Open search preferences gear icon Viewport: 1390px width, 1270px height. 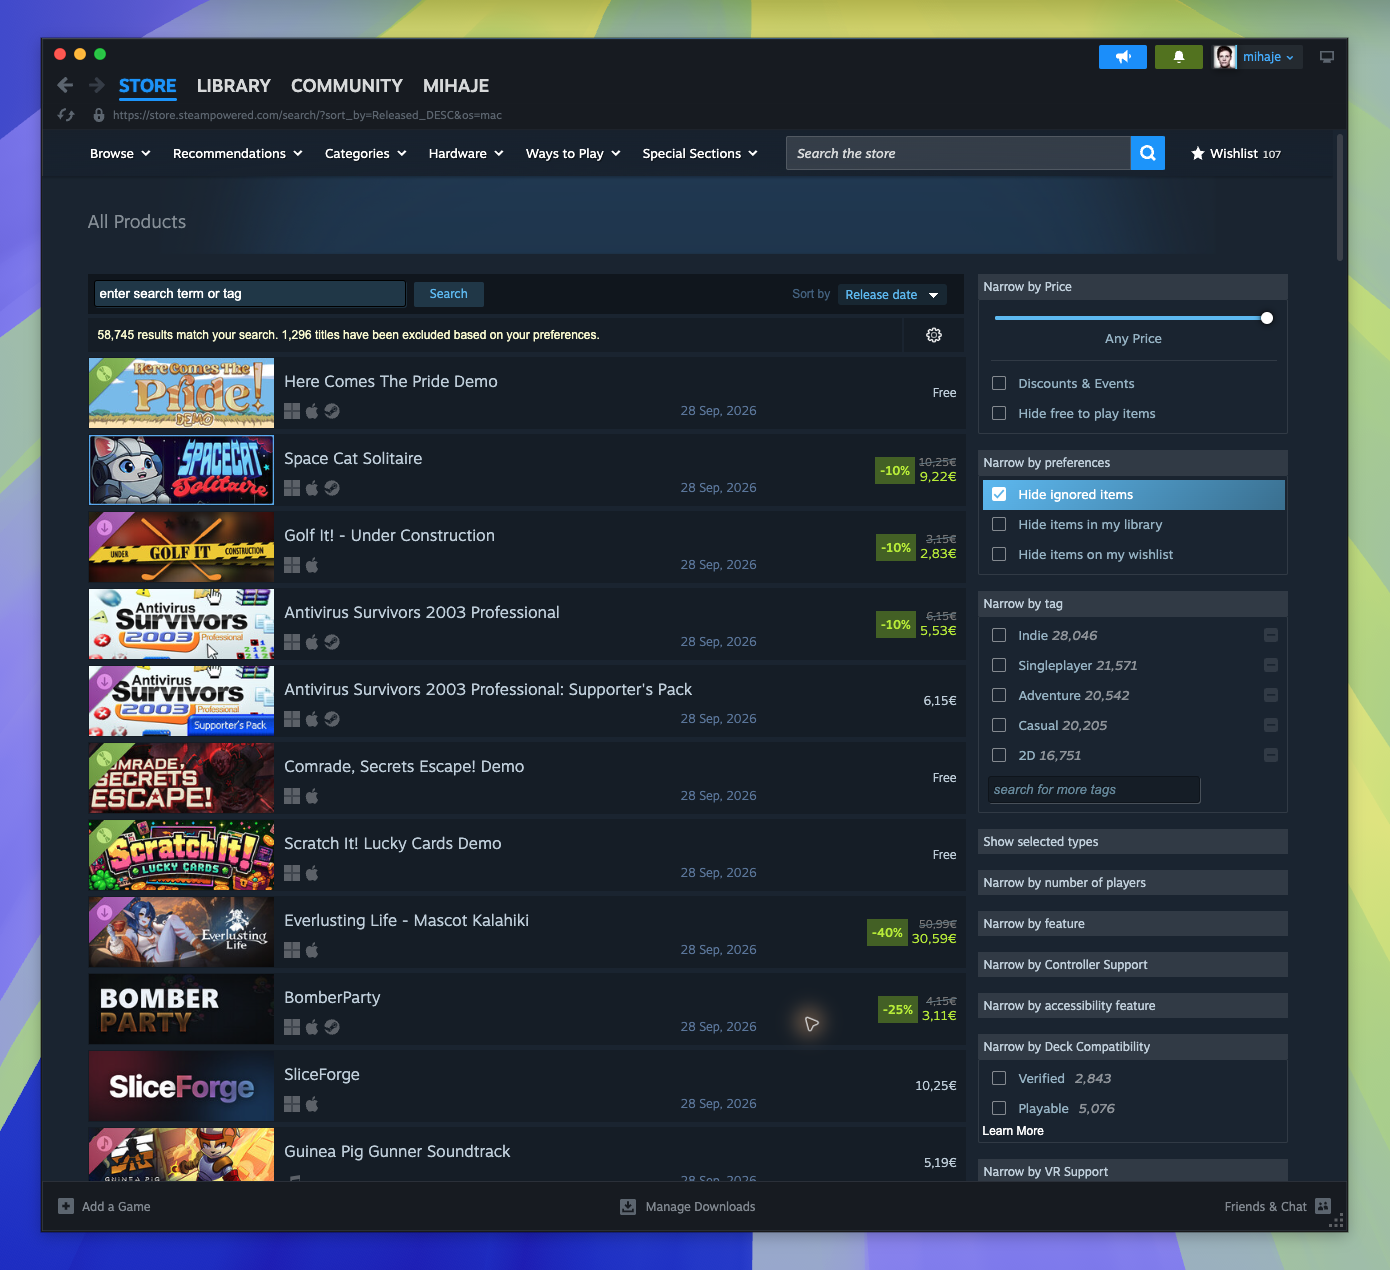coord(934,335)
